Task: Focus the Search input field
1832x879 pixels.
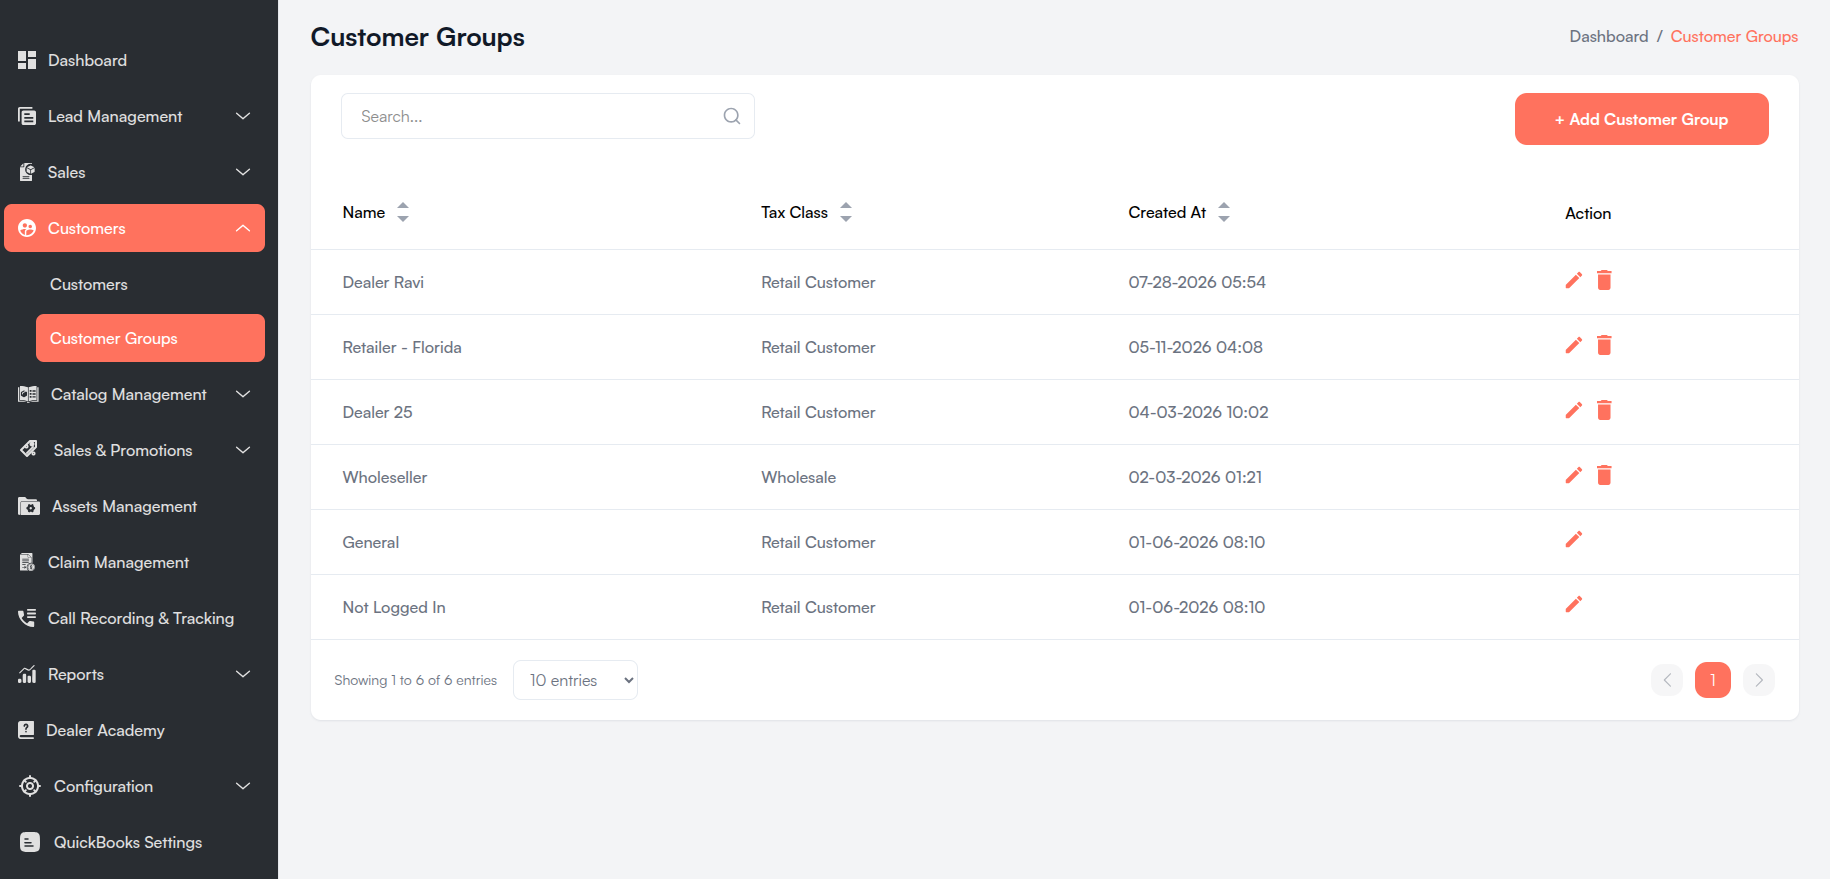Action: tap(548, 116)
